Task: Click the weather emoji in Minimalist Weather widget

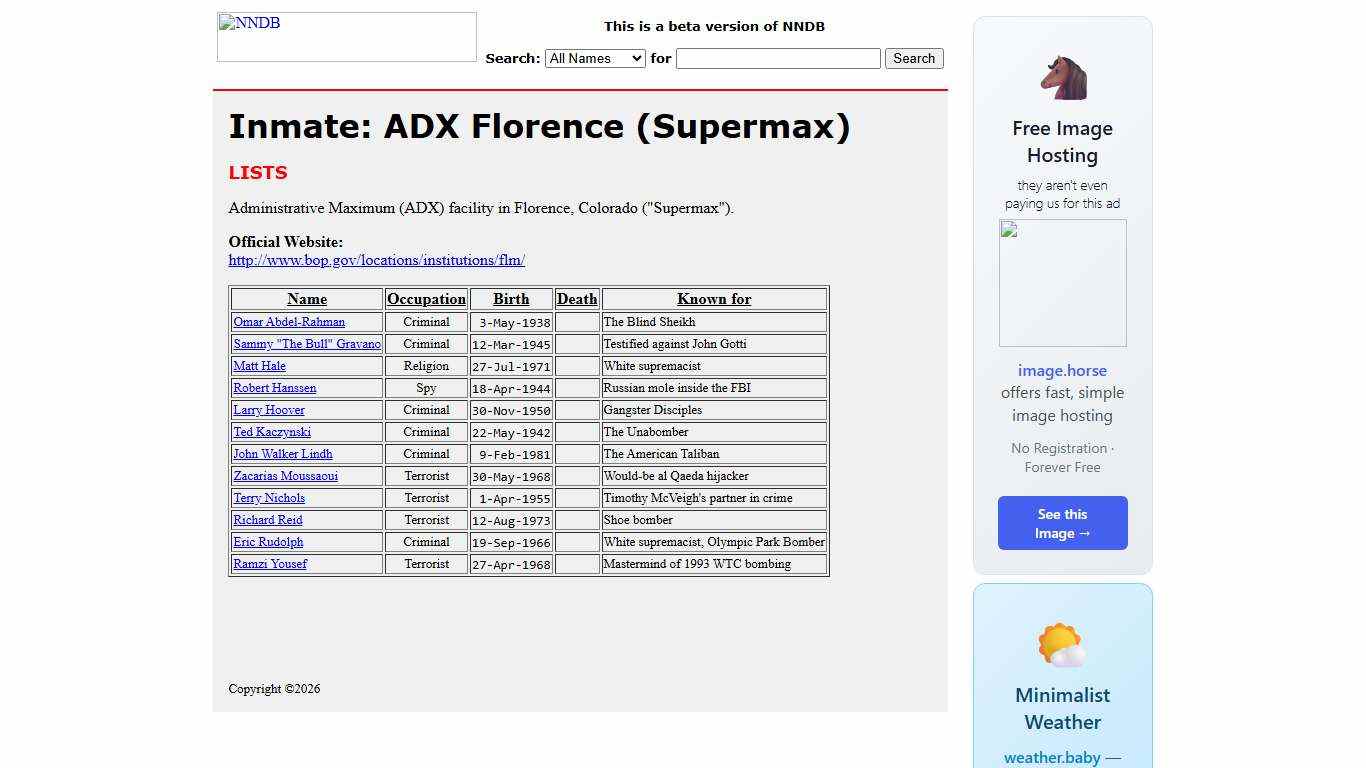Action: (1062, 644)
